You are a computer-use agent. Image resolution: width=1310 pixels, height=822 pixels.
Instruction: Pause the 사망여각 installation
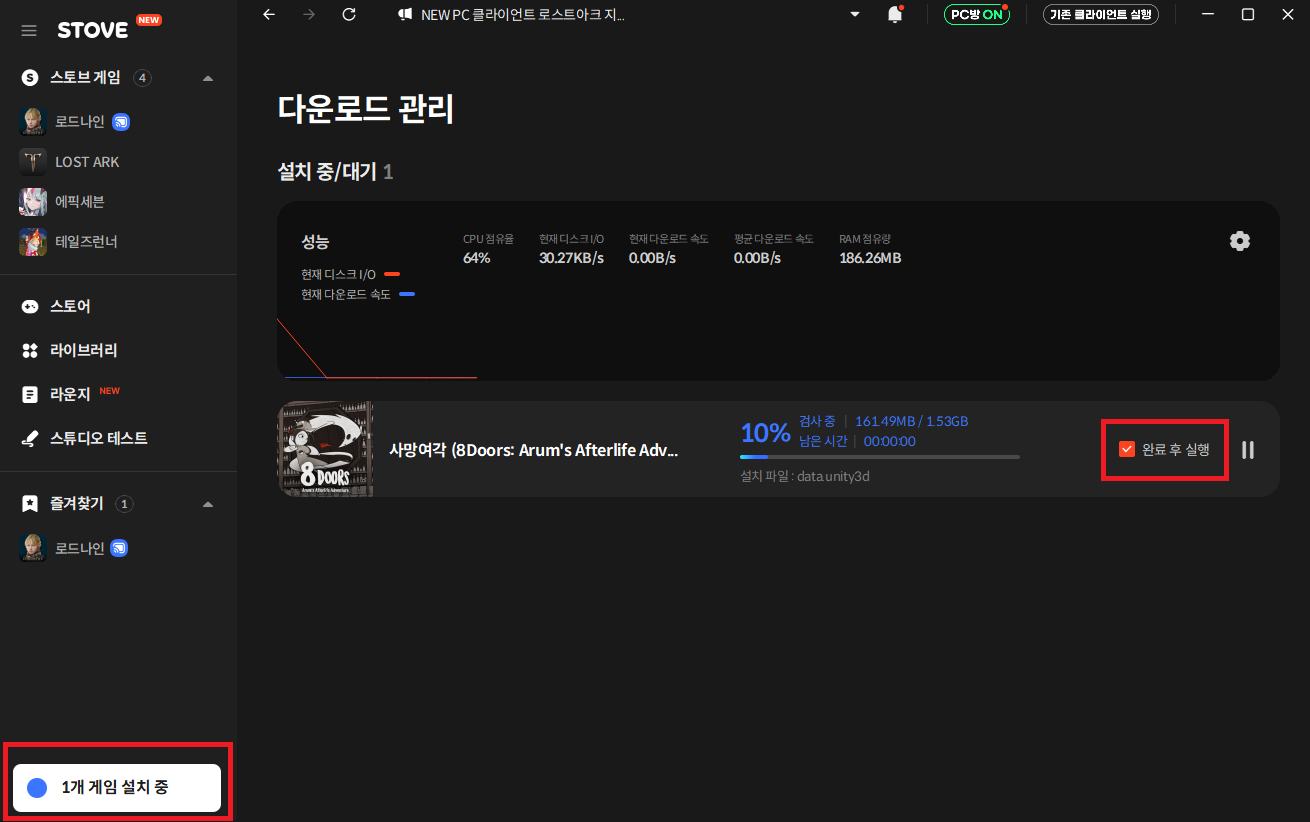click(1248, 450)
